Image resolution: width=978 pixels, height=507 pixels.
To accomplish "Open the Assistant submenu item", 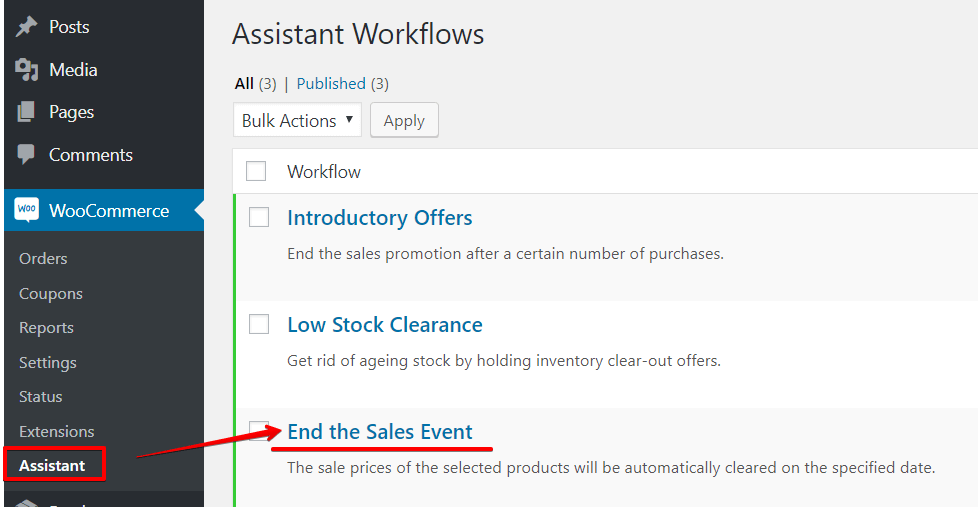I will 52,466.
